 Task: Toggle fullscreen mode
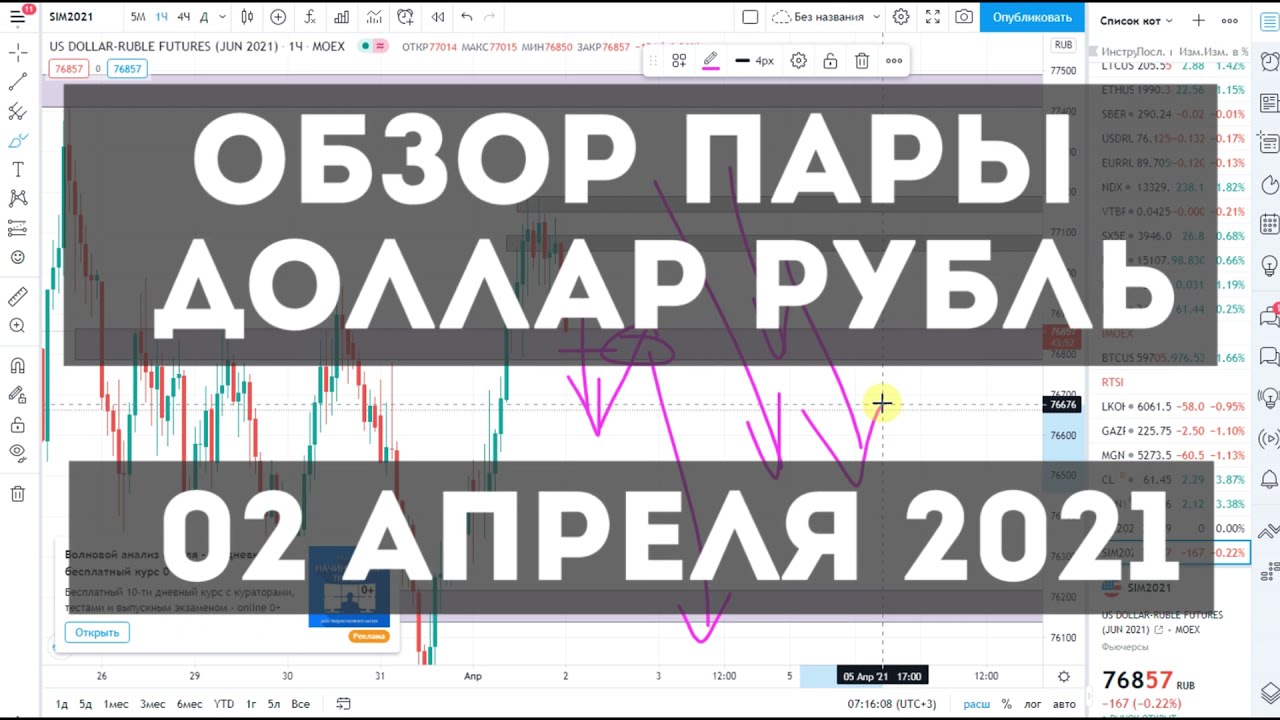[933, 17]
